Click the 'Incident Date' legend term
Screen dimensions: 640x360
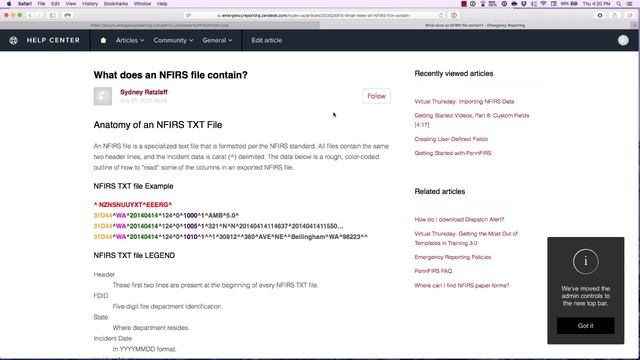pyautogui.click(x=113, y=338)
